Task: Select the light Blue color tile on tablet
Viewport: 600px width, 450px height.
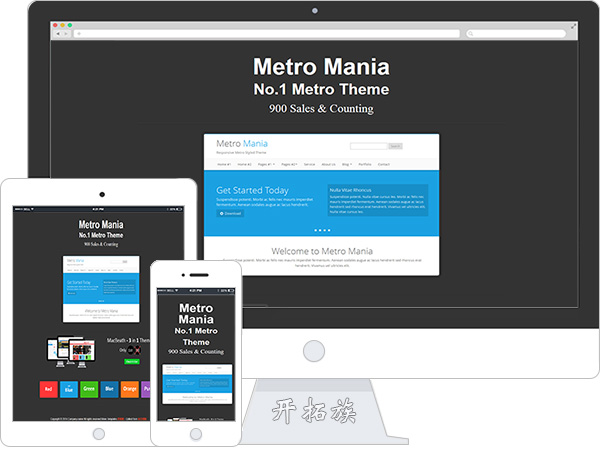Action: 69,389
